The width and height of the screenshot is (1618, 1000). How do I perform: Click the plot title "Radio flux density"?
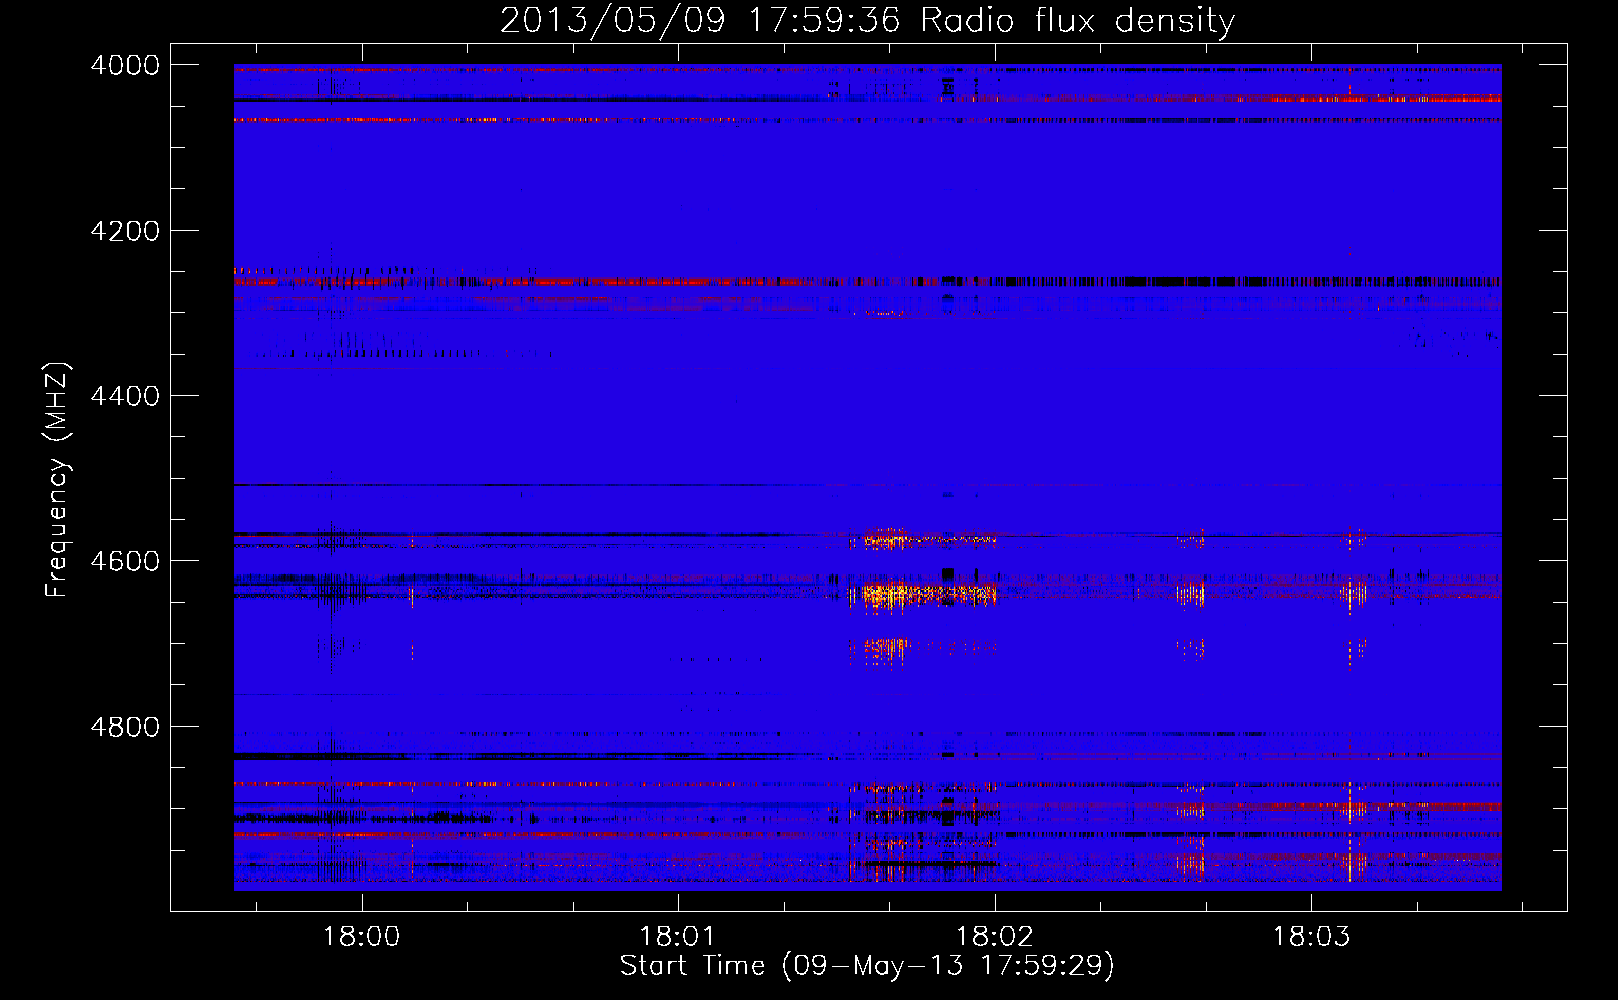tap(1078, 21)
